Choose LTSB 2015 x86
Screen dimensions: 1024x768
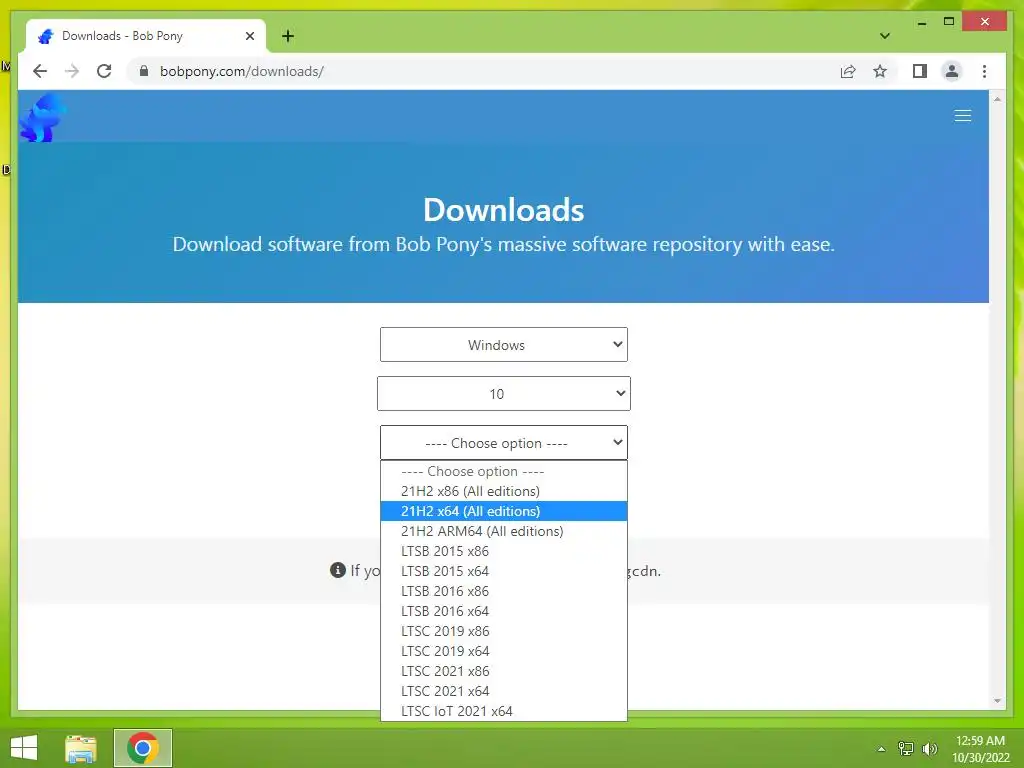pyautogui.click(x=504, y=551)
